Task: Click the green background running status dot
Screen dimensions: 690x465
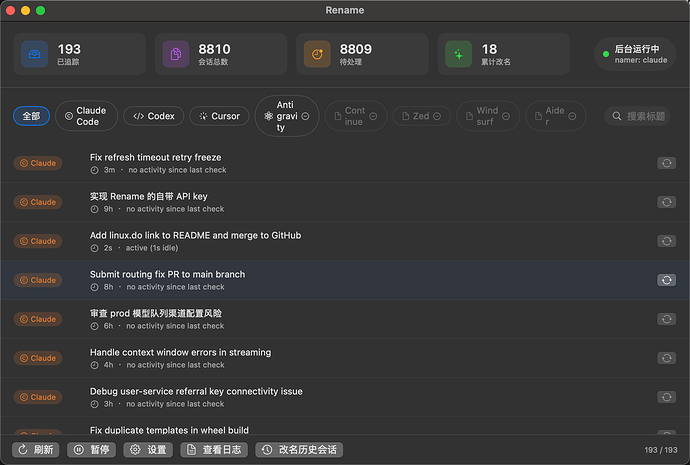Action: coord(606,54)
